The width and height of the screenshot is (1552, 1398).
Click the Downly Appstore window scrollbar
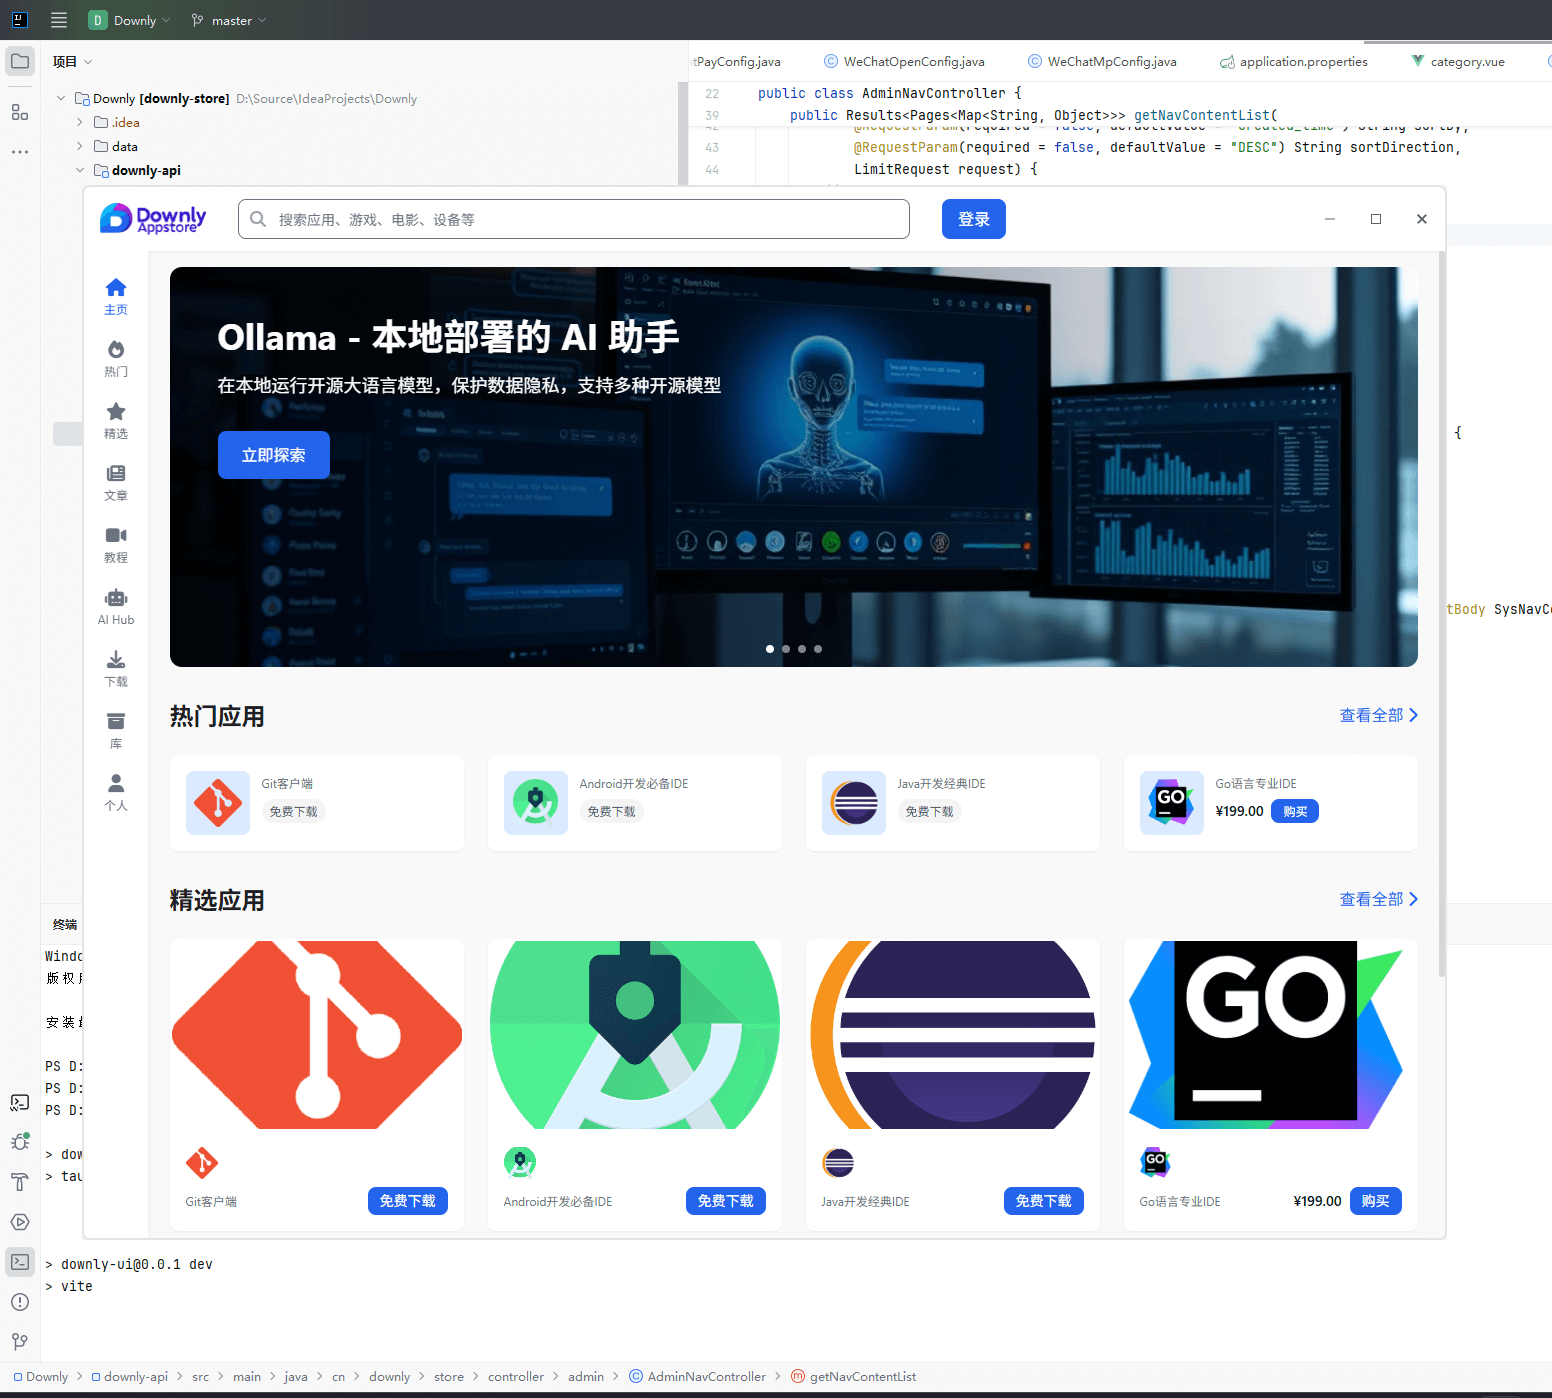point(1442,614)
